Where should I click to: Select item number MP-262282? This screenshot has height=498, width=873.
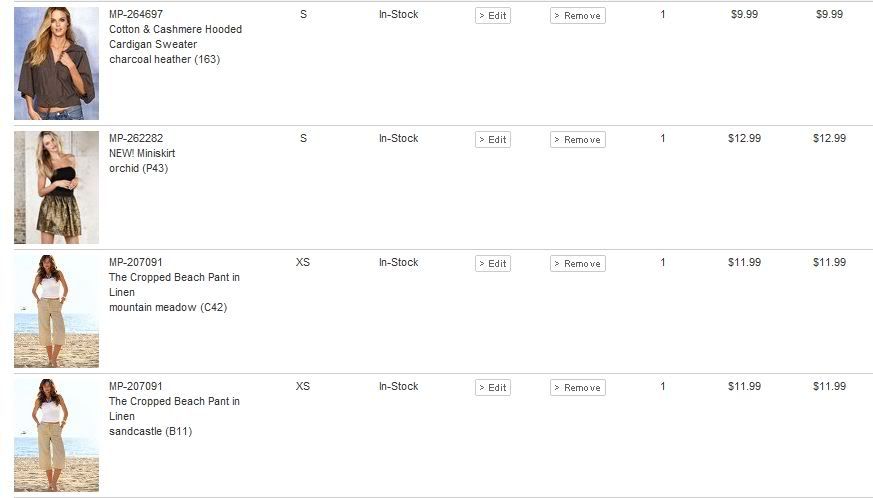click(x=136, y=138)
